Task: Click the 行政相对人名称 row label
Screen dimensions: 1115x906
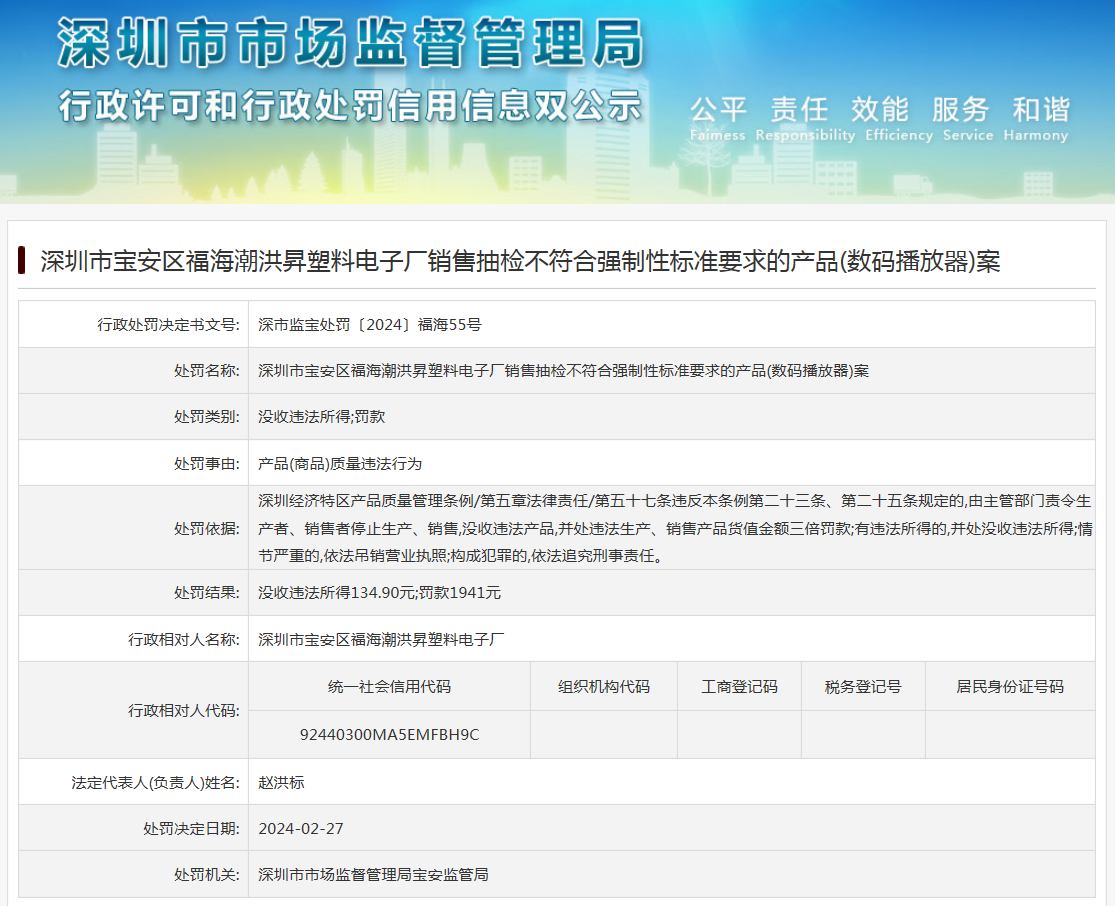Action: click(184, 639)
